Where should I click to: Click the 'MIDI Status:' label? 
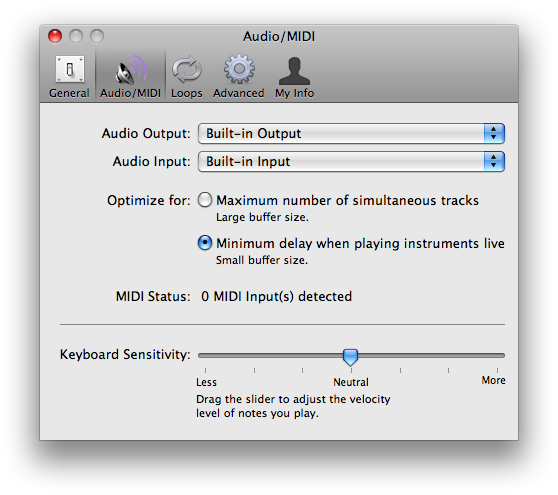click(153, 296)
